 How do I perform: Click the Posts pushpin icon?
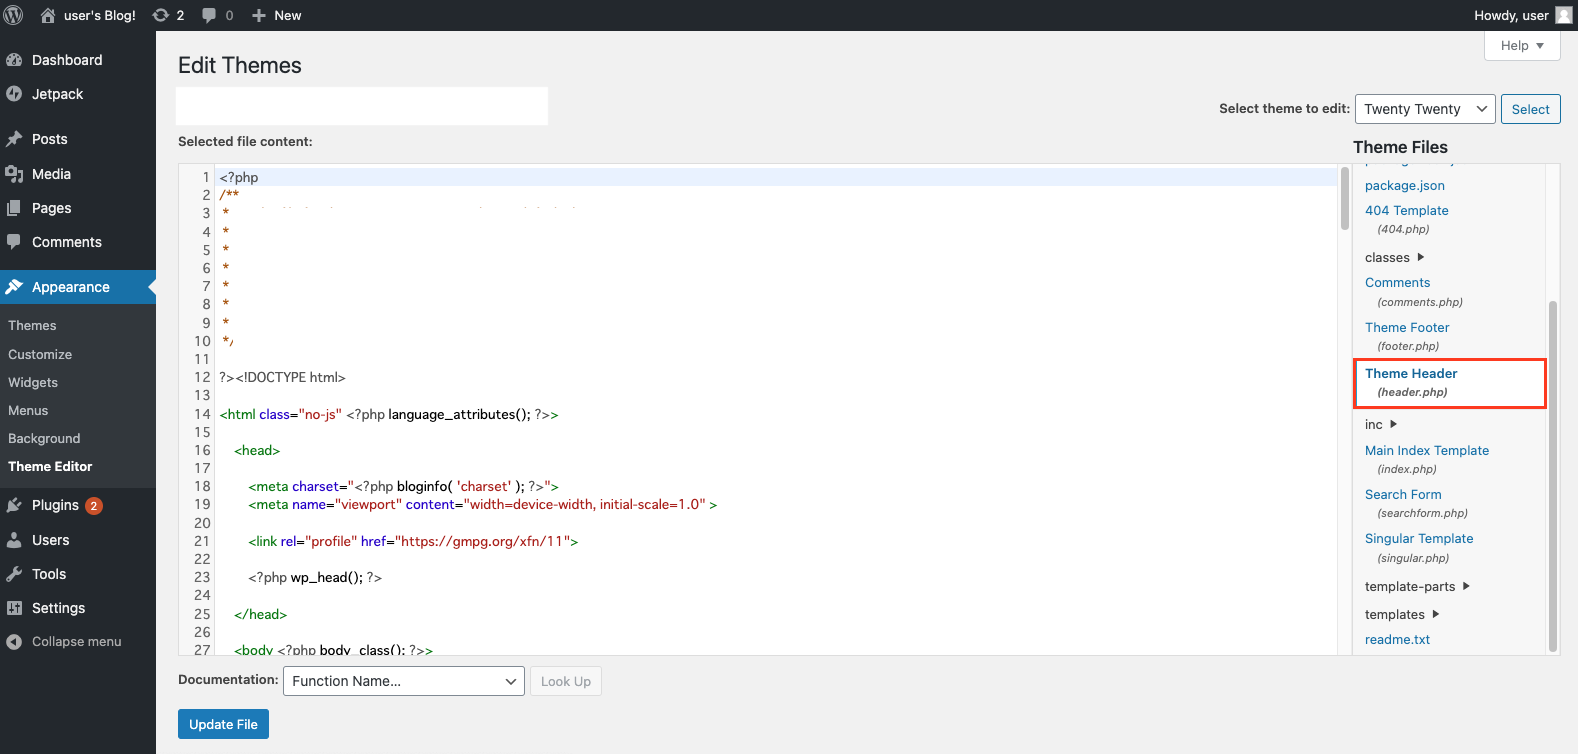tap(14, 139)
